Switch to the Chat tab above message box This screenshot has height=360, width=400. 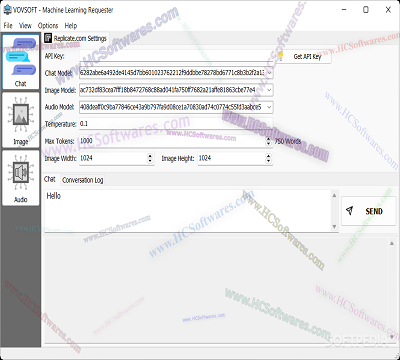[x=50, y=179]
